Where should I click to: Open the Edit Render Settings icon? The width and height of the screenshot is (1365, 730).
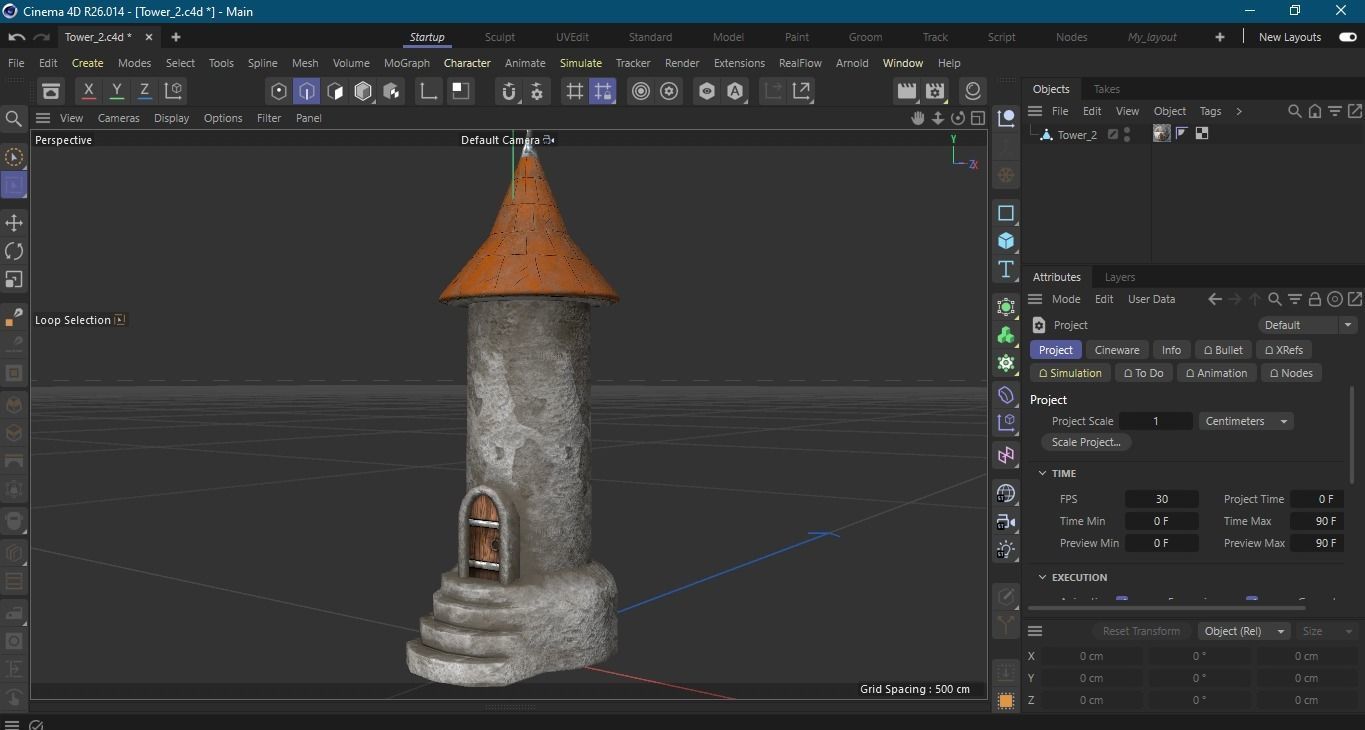pos(935,91)
